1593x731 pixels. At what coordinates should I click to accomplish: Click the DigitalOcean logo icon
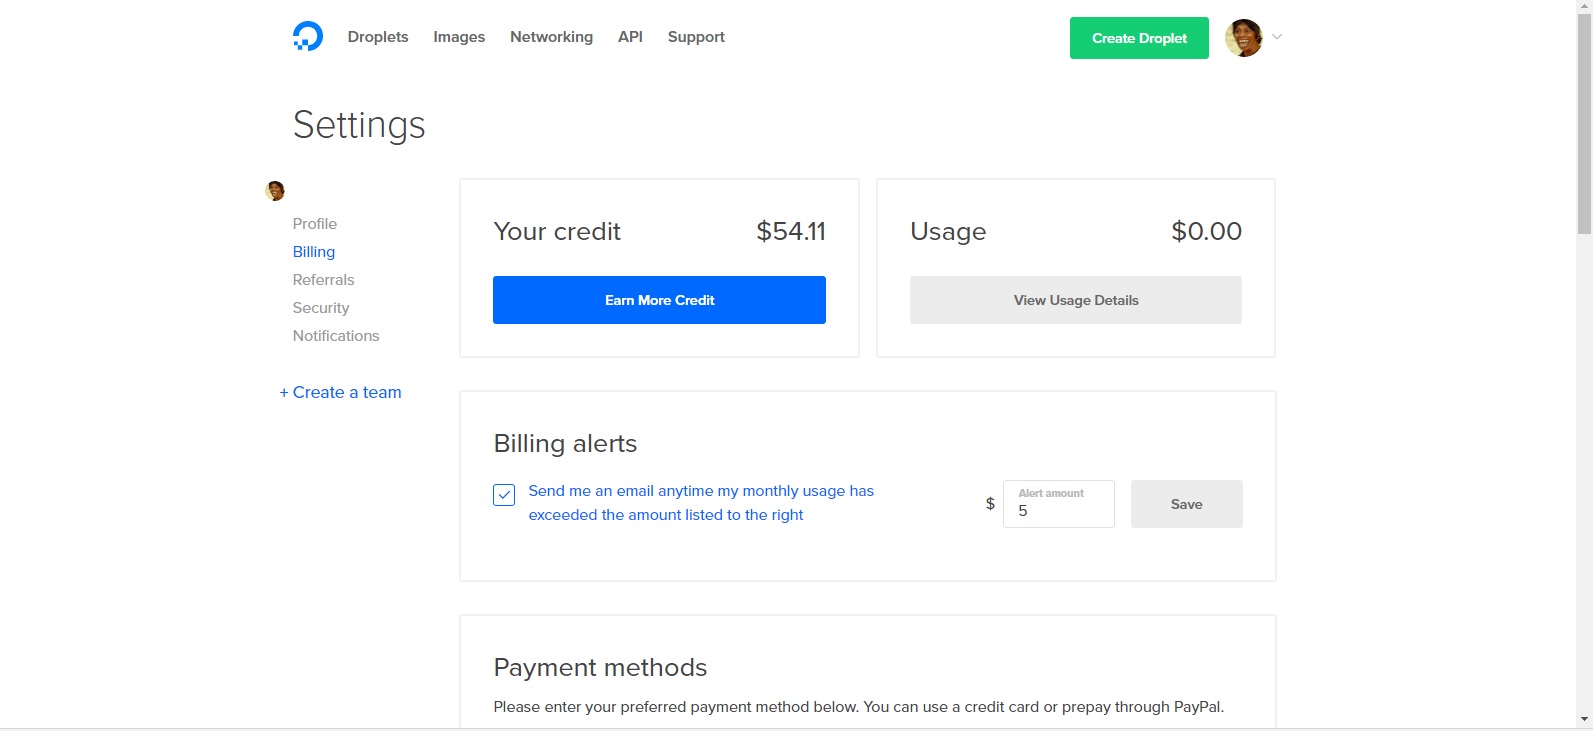click(308, 37)
